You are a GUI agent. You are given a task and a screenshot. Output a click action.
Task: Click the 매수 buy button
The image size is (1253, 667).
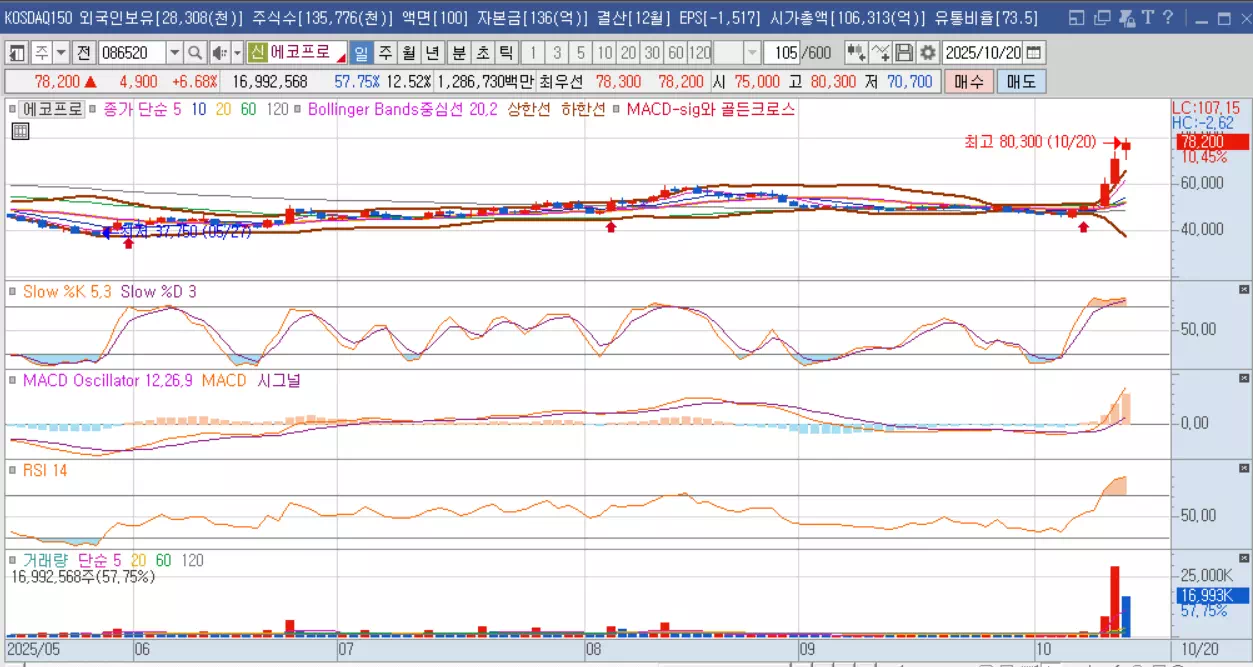click(969, 82)
